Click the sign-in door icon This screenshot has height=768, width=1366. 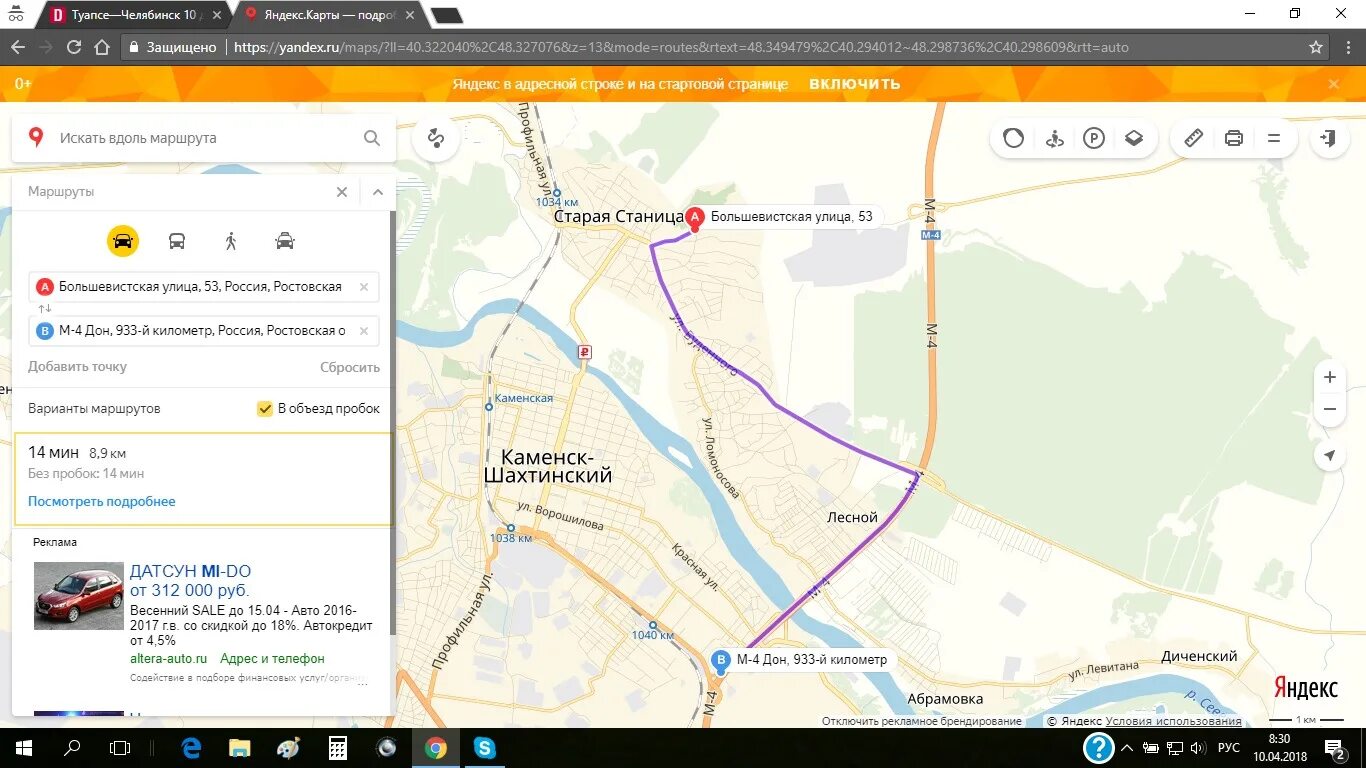(x=1328, y=139)
